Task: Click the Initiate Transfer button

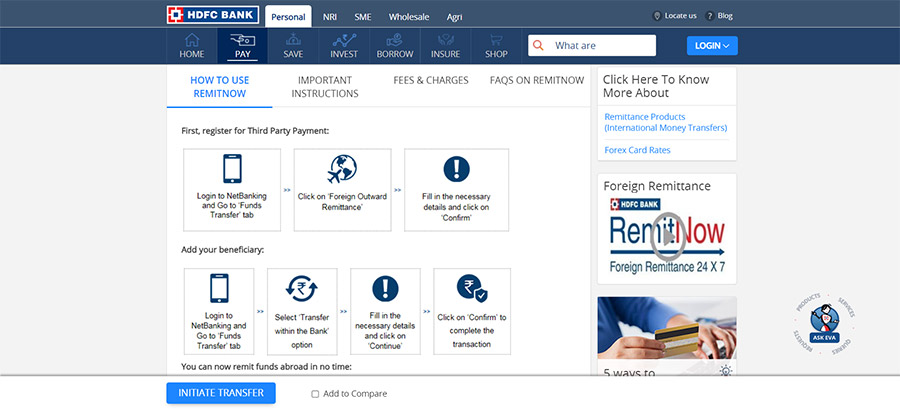Action: coord(221,393)
